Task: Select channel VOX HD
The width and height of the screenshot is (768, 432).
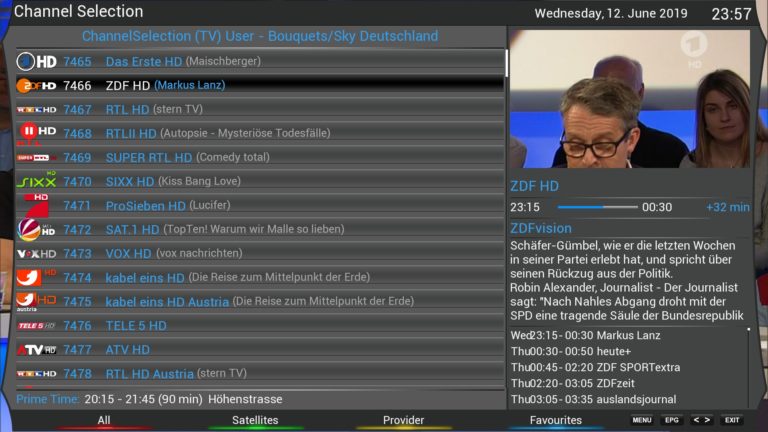Action: point(260,253)
